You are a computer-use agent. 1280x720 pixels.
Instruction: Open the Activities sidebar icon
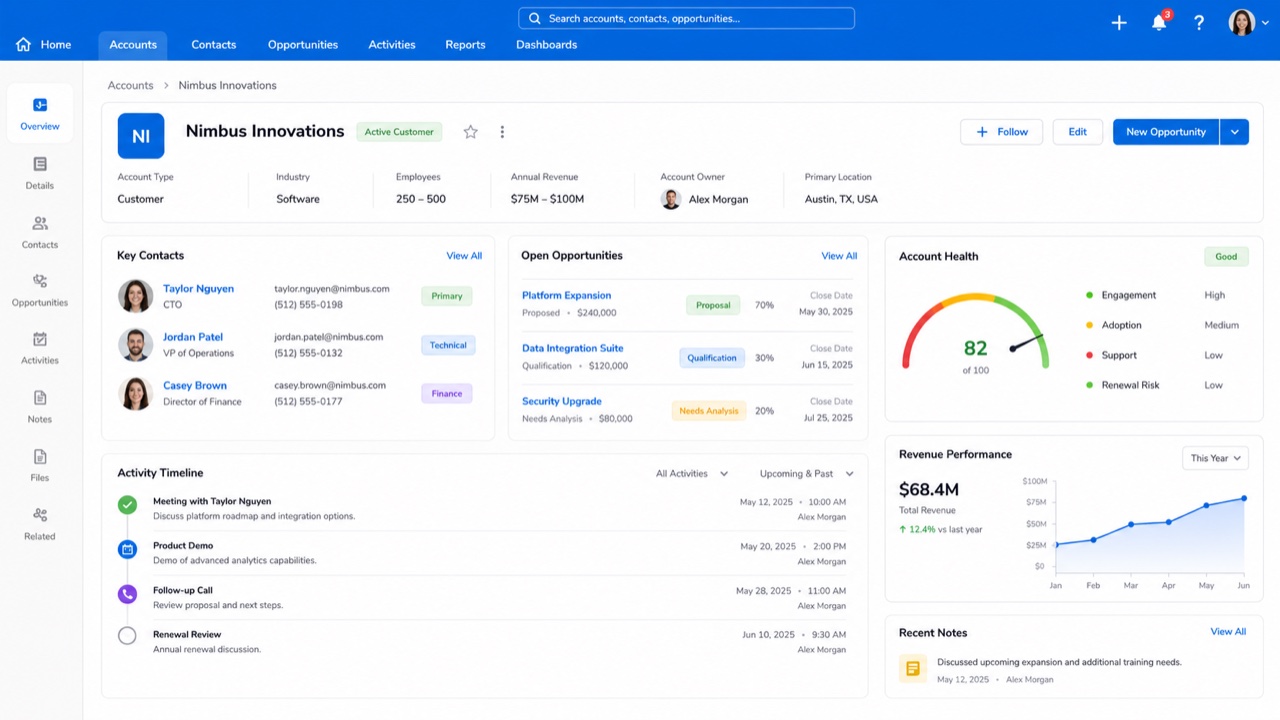pos(40,339)
